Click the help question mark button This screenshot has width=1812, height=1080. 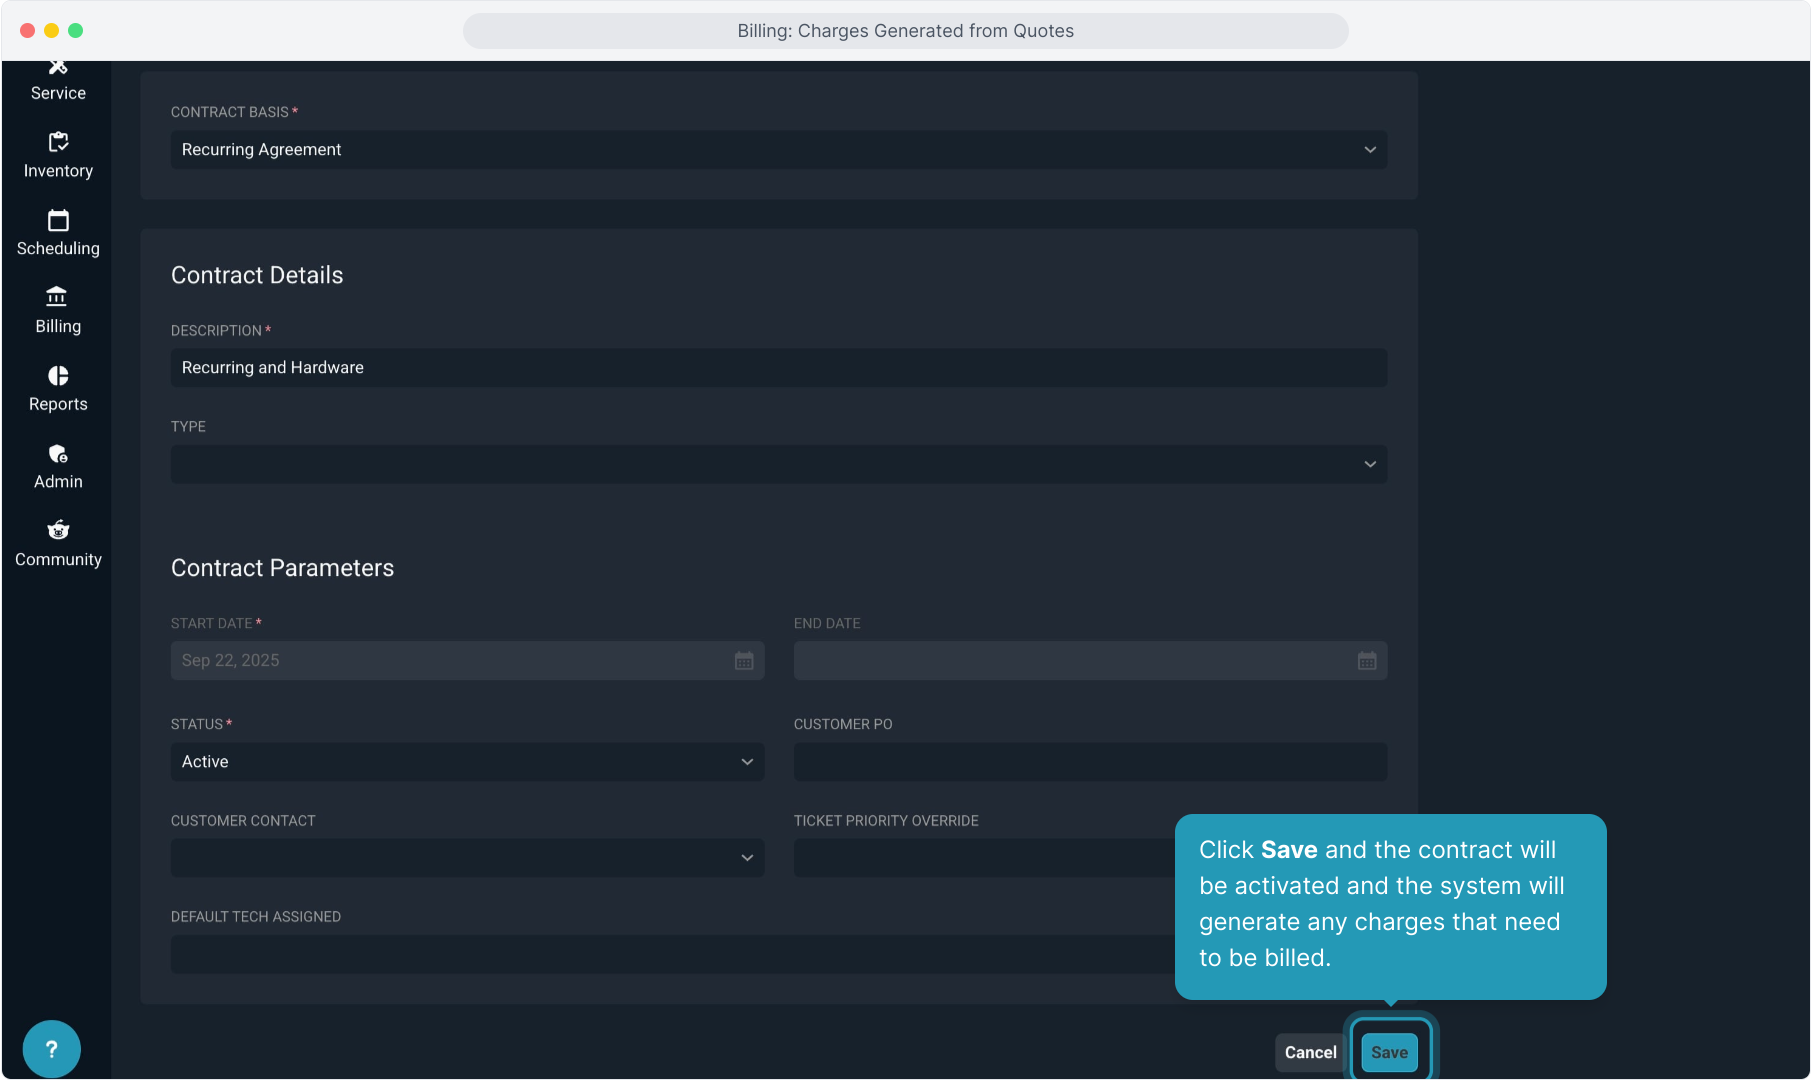51,1049
